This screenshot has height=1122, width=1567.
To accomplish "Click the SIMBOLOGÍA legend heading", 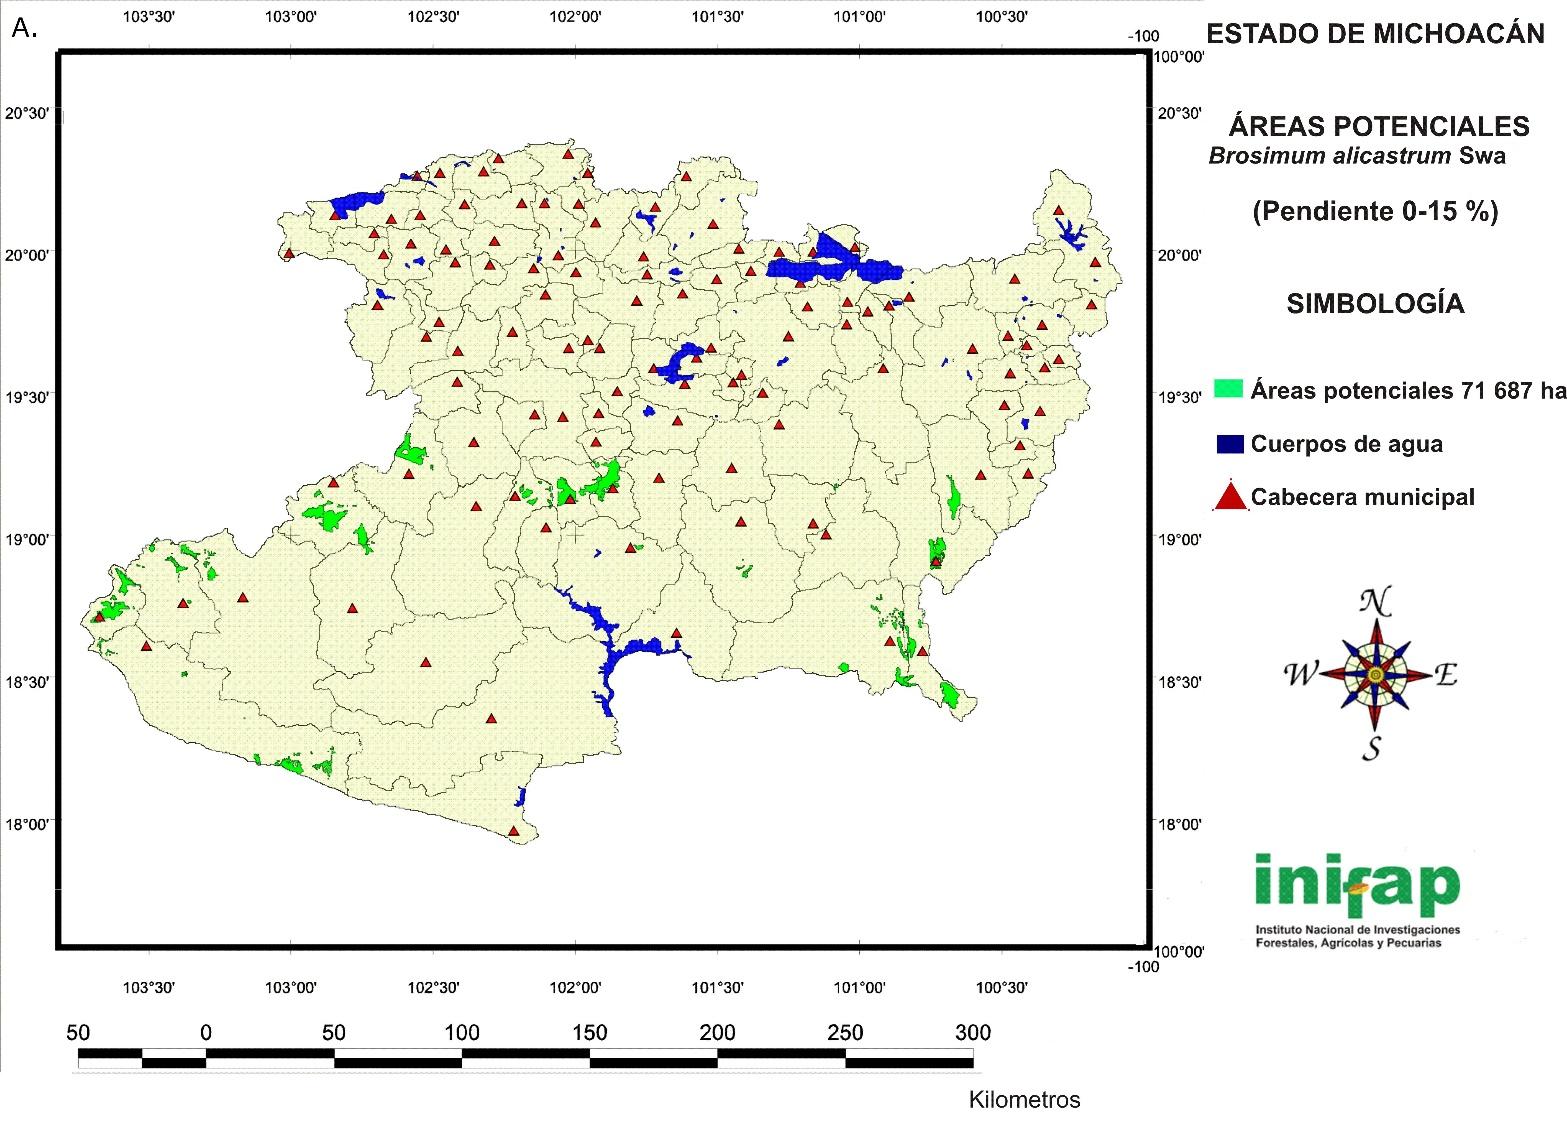I will point(1375,304).
